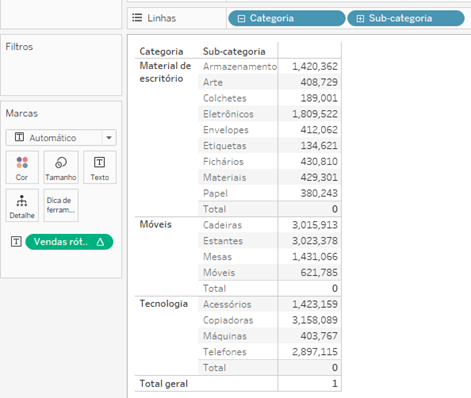Click the Sub-categoria column header
The image size is (471, 398).
point(234,51)
